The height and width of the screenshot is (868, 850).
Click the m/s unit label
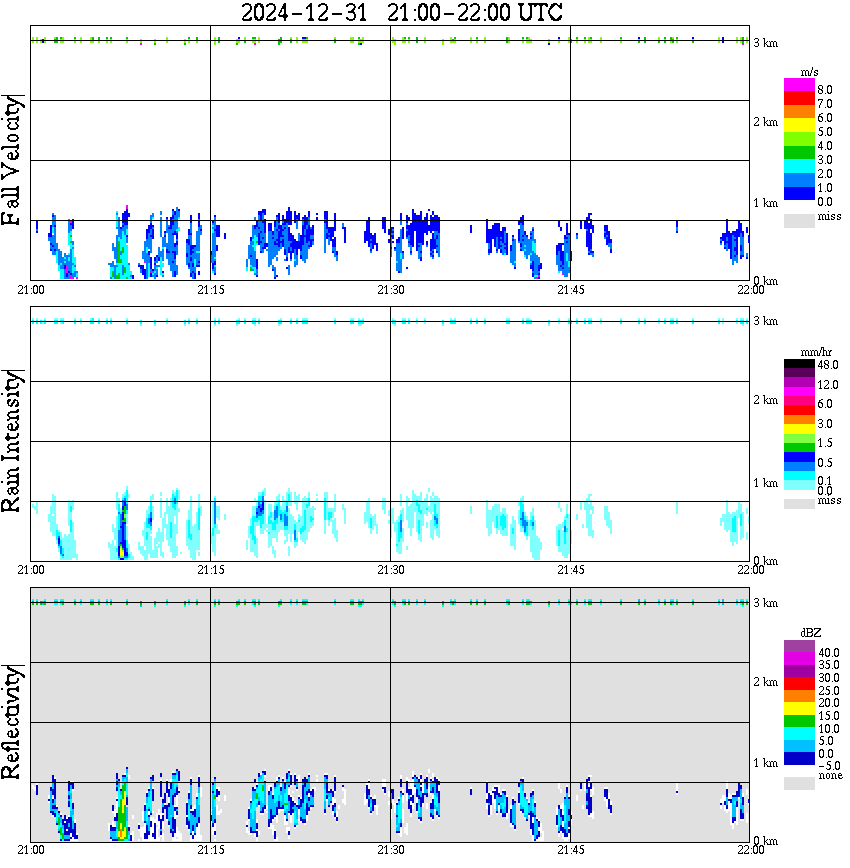coord(809,73)
